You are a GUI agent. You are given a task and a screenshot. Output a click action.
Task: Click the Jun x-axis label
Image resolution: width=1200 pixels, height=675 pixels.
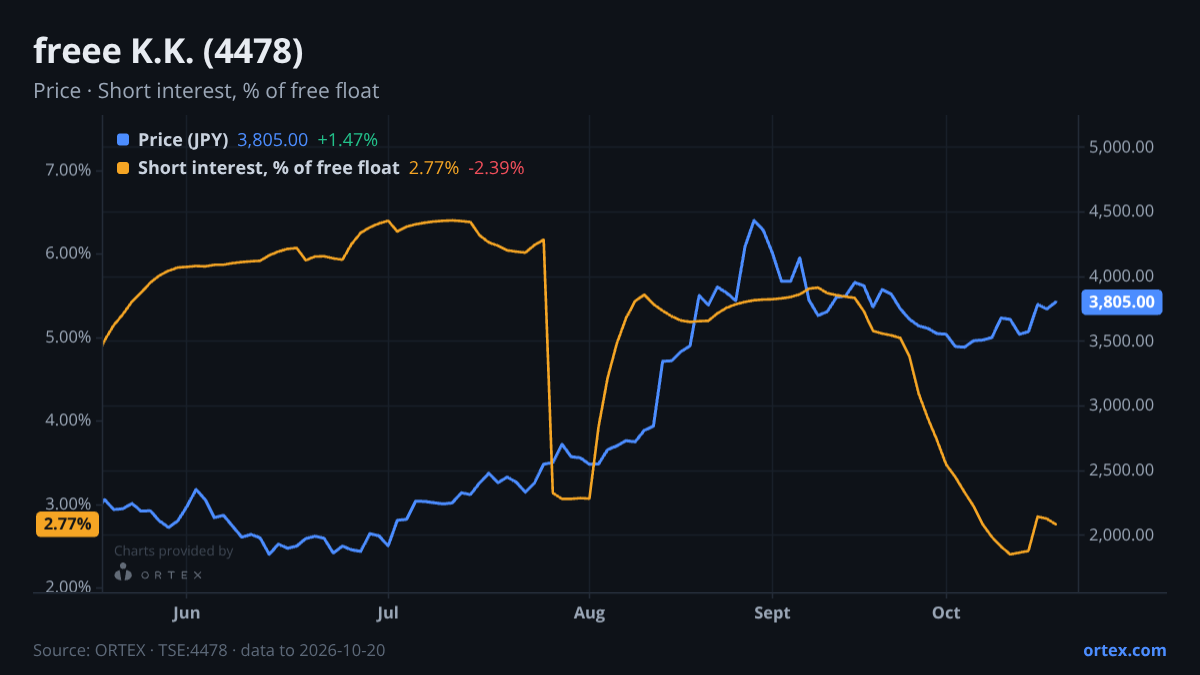[187, 612]
